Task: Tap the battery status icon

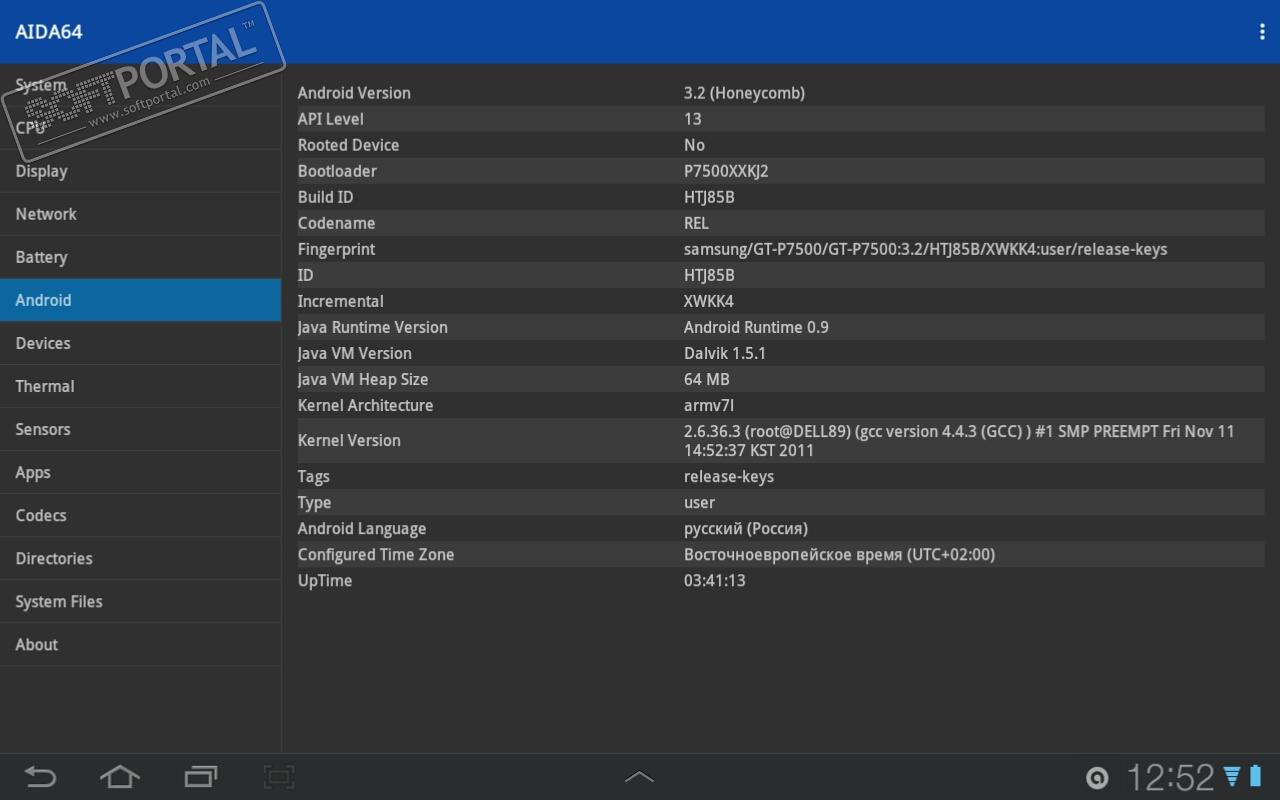Action: point(1255,776)
